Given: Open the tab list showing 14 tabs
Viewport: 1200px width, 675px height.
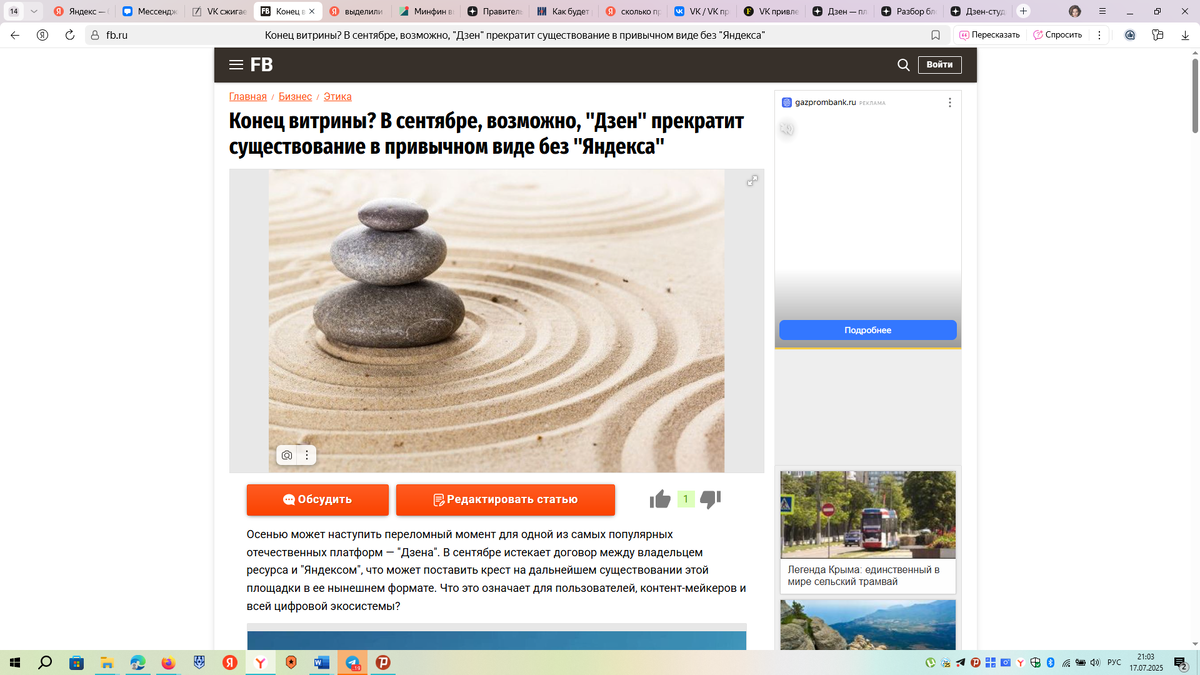Looking at the screenshot, I should pos(14,11).
